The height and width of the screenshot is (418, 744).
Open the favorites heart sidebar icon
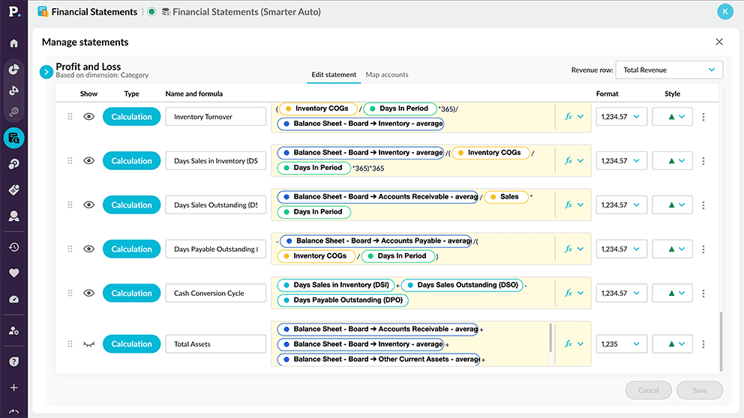[14, 273]
